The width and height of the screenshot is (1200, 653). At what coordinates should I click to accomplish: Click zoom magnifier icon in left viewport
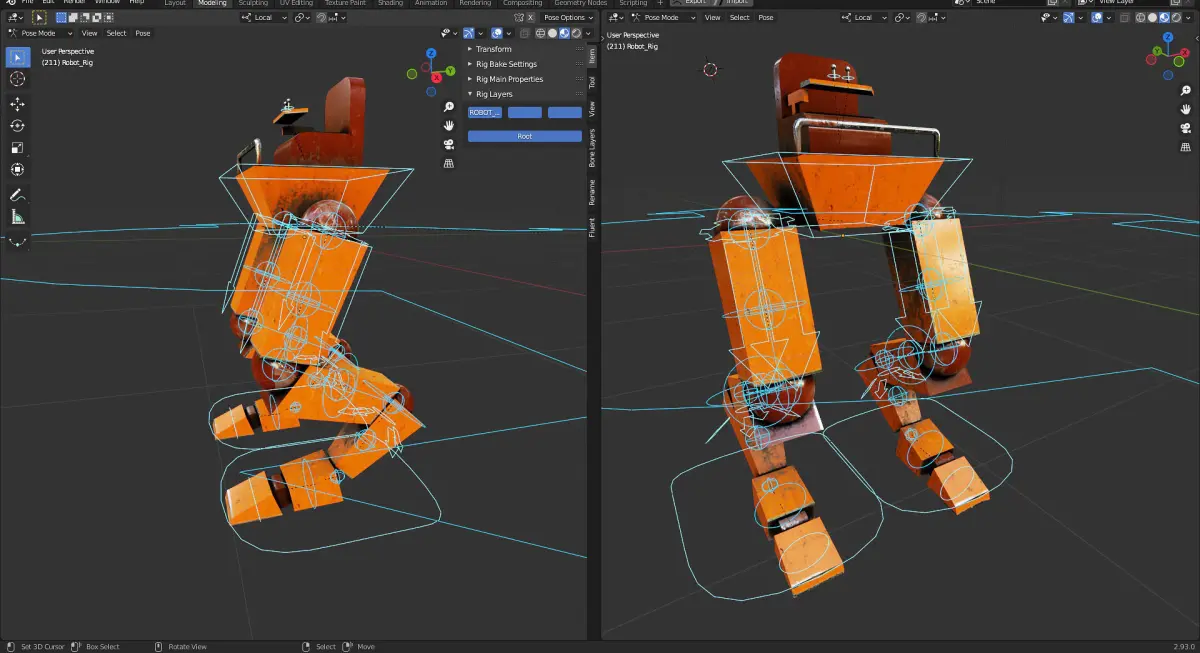449,107
